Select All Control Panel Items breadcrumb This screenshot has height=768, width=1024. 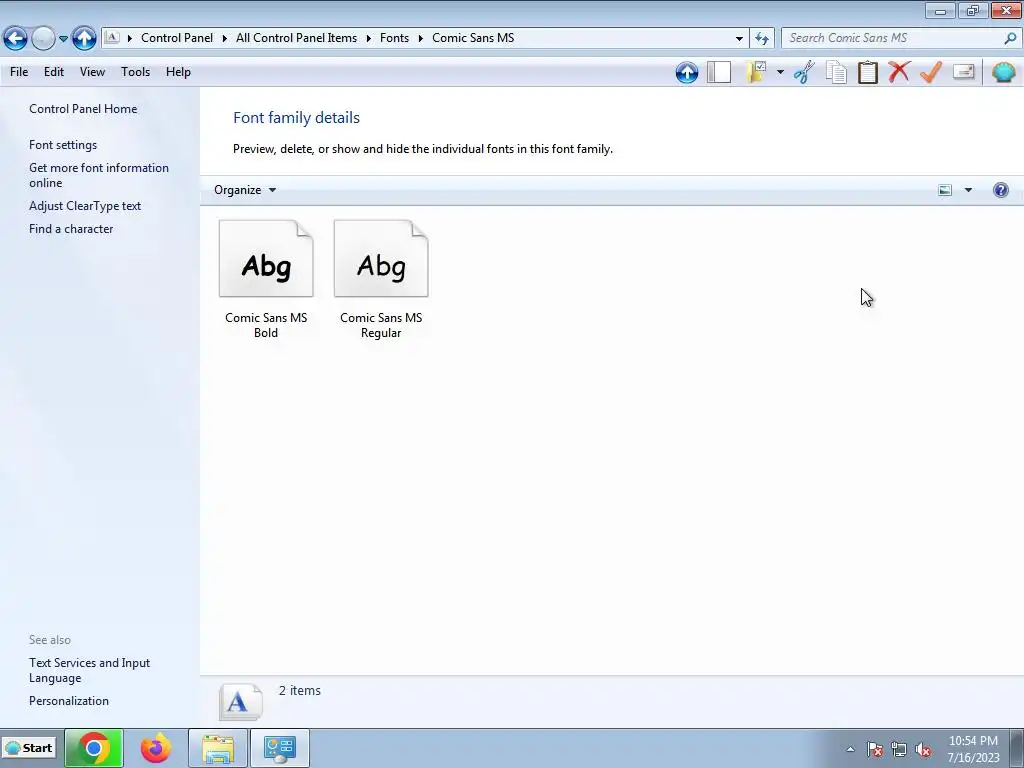point(296,38)
